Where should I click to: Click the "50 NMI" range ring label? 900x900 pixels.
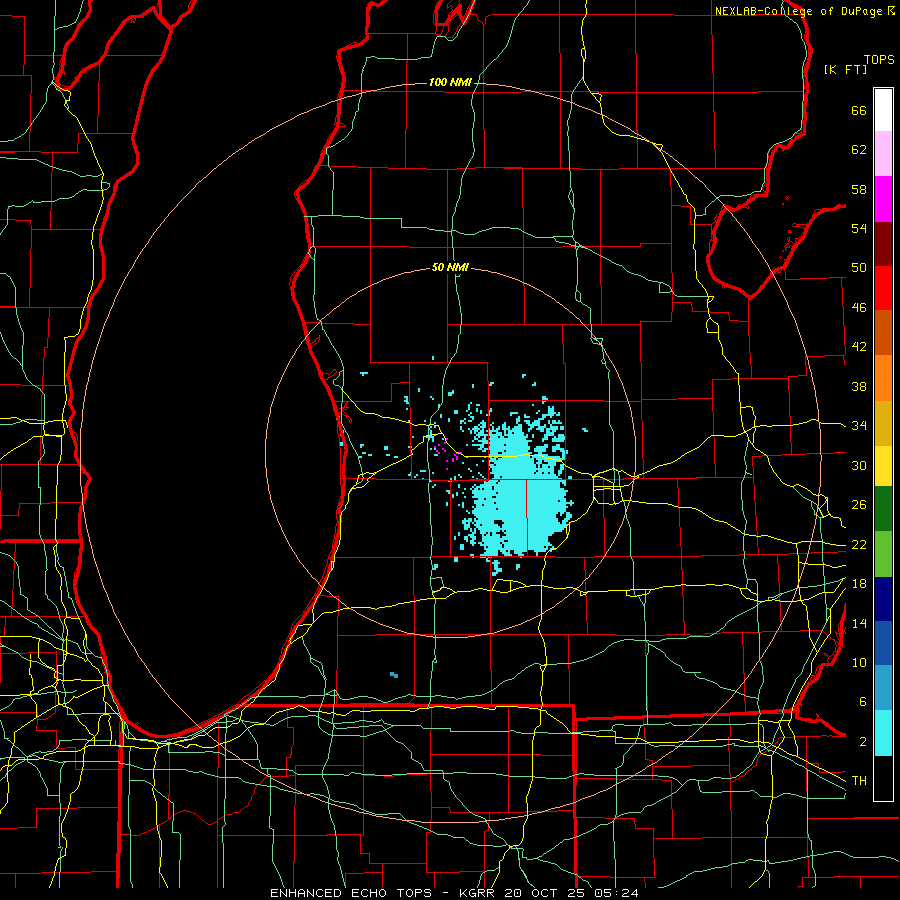450,267
